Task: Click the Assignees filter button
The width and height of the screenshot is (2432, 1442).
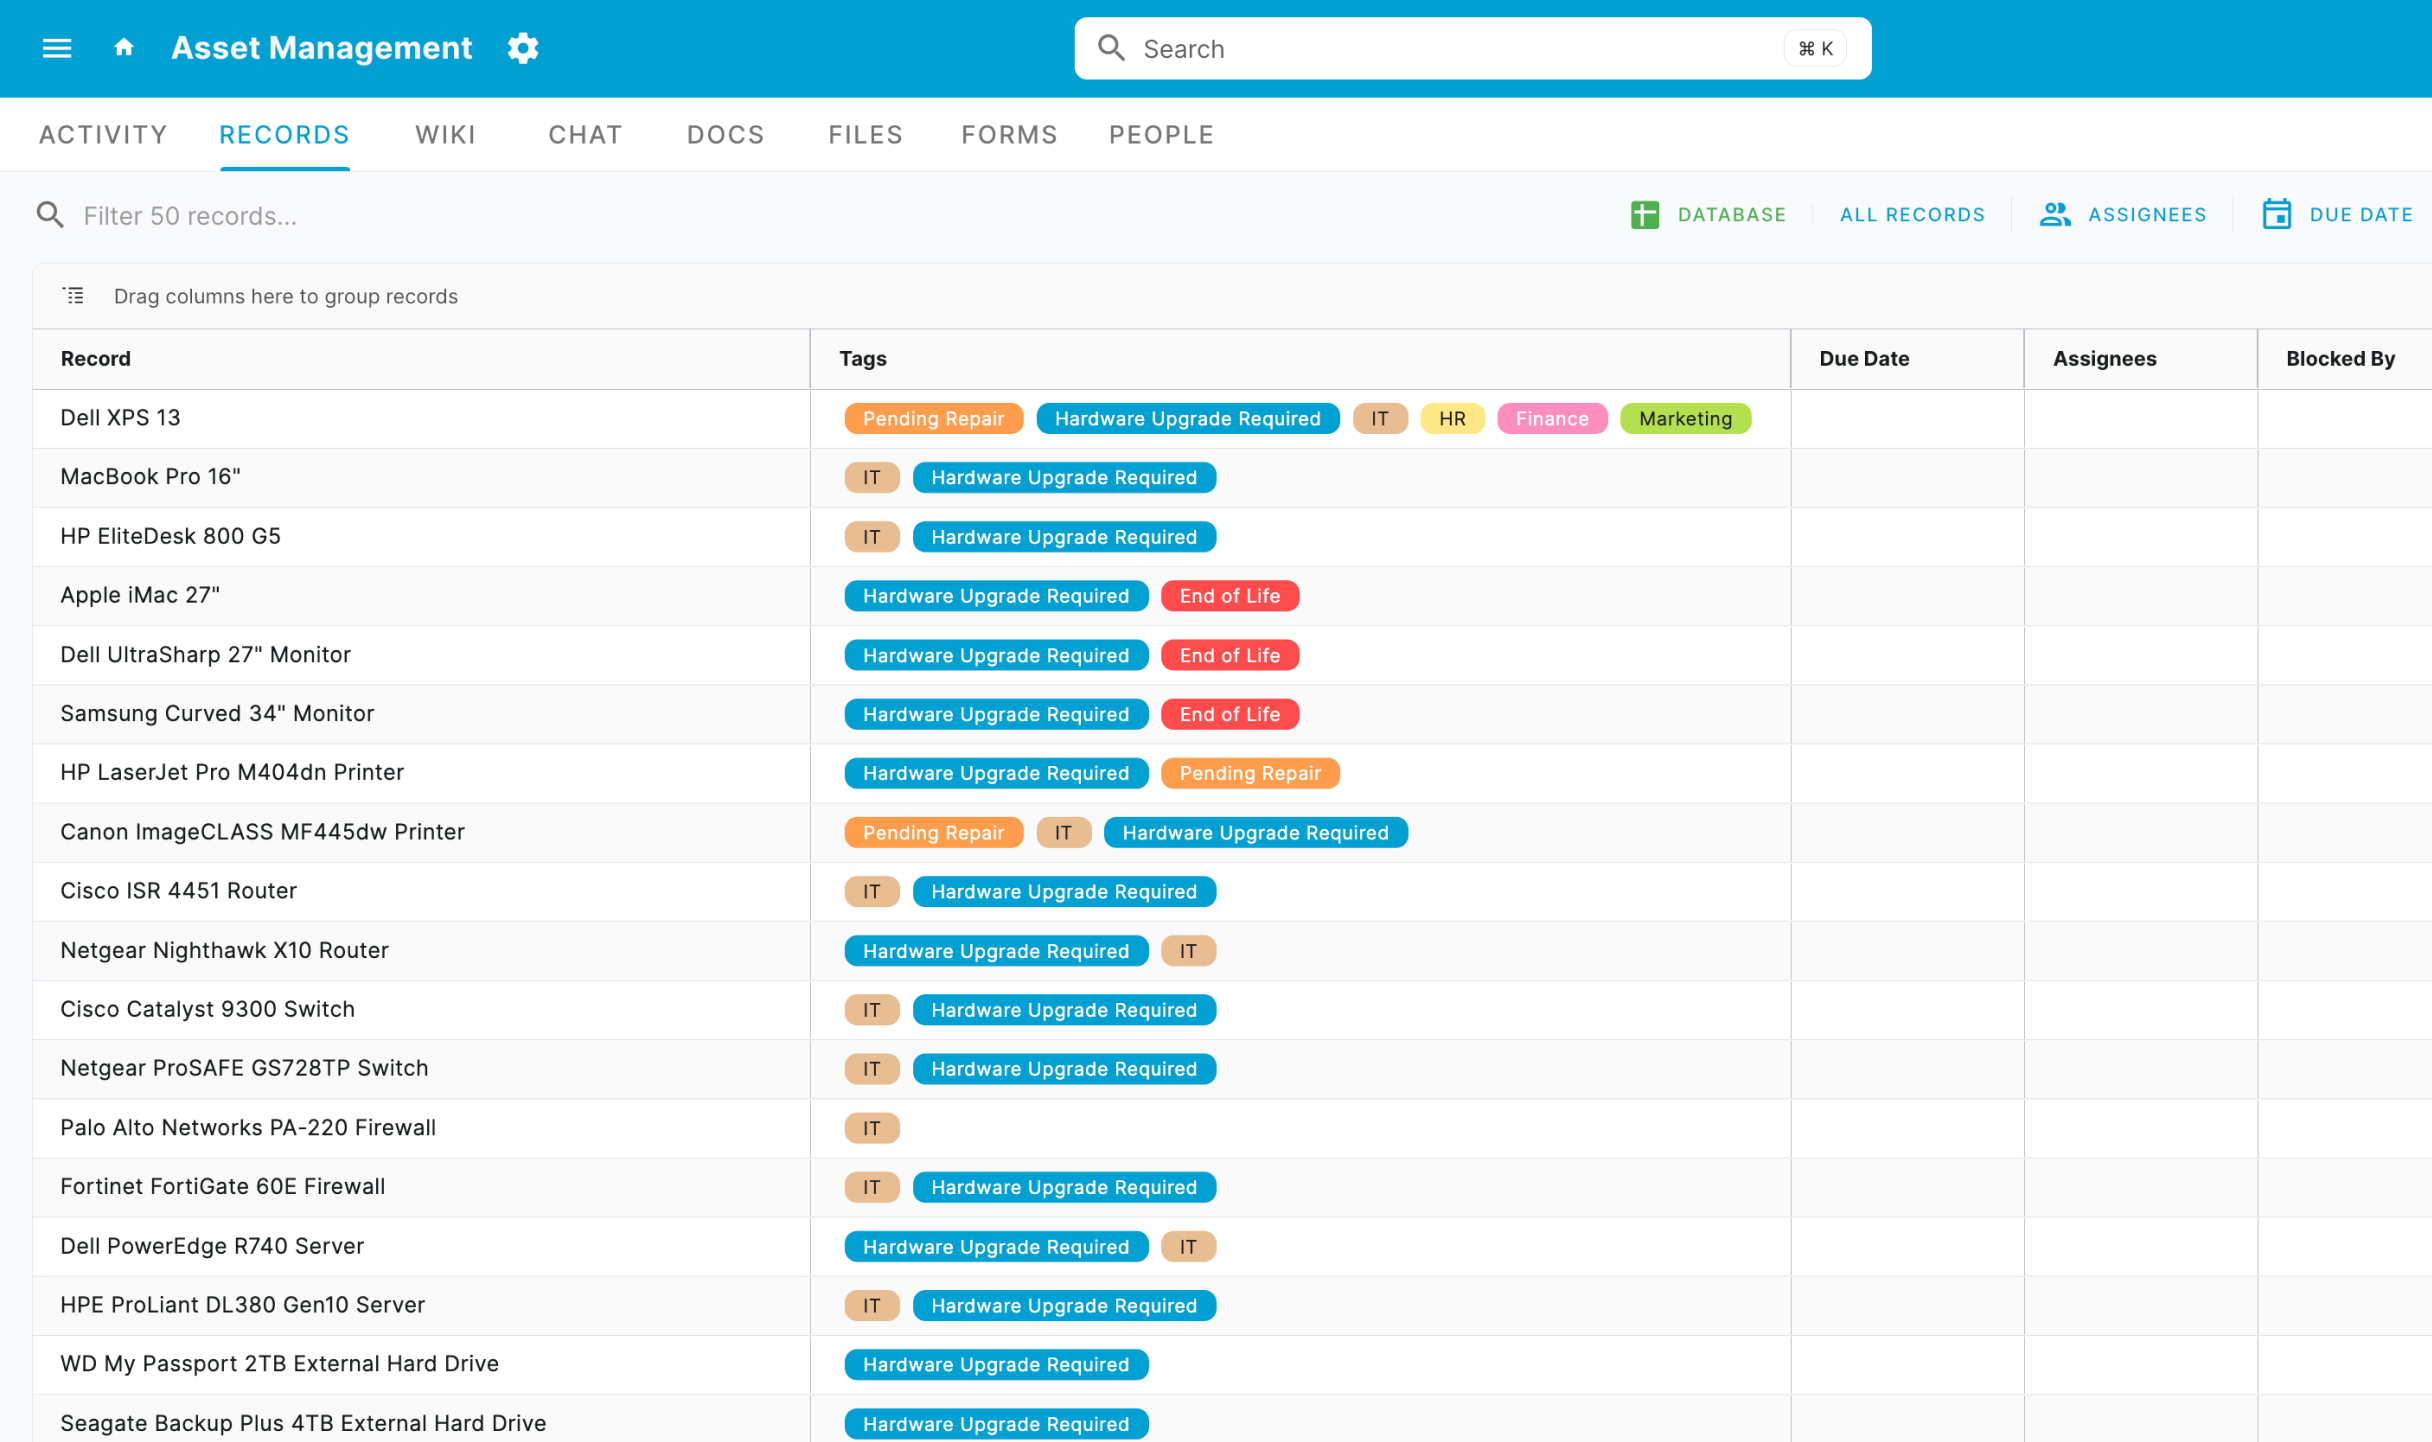Action: (x=2122, y=215)
